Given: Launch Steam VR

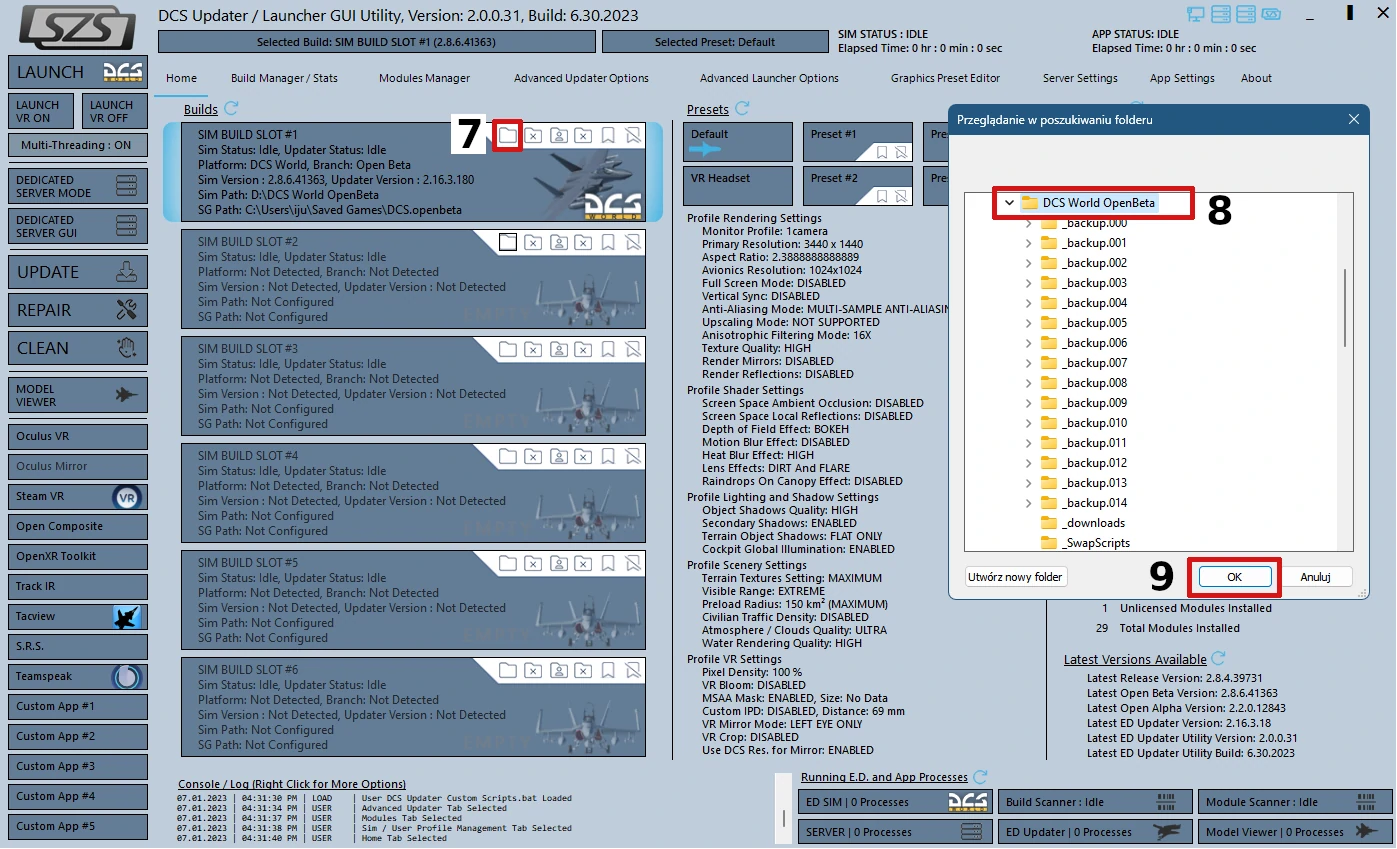Looking at the screenshot, I should pyautogui.click(x=78, y=497).
